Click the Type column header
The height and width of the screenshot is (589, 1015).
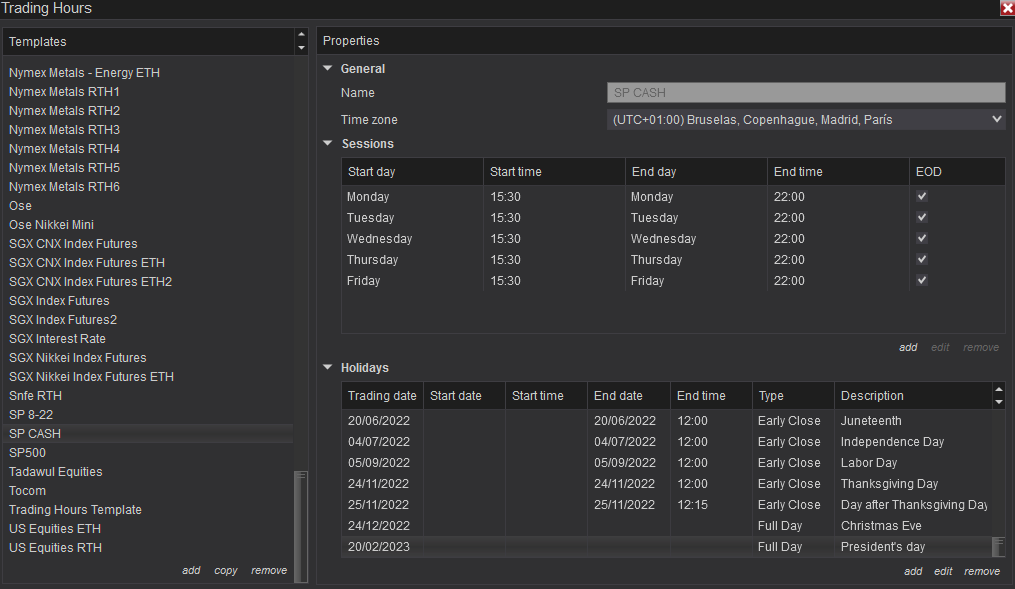tap(793, 395)
